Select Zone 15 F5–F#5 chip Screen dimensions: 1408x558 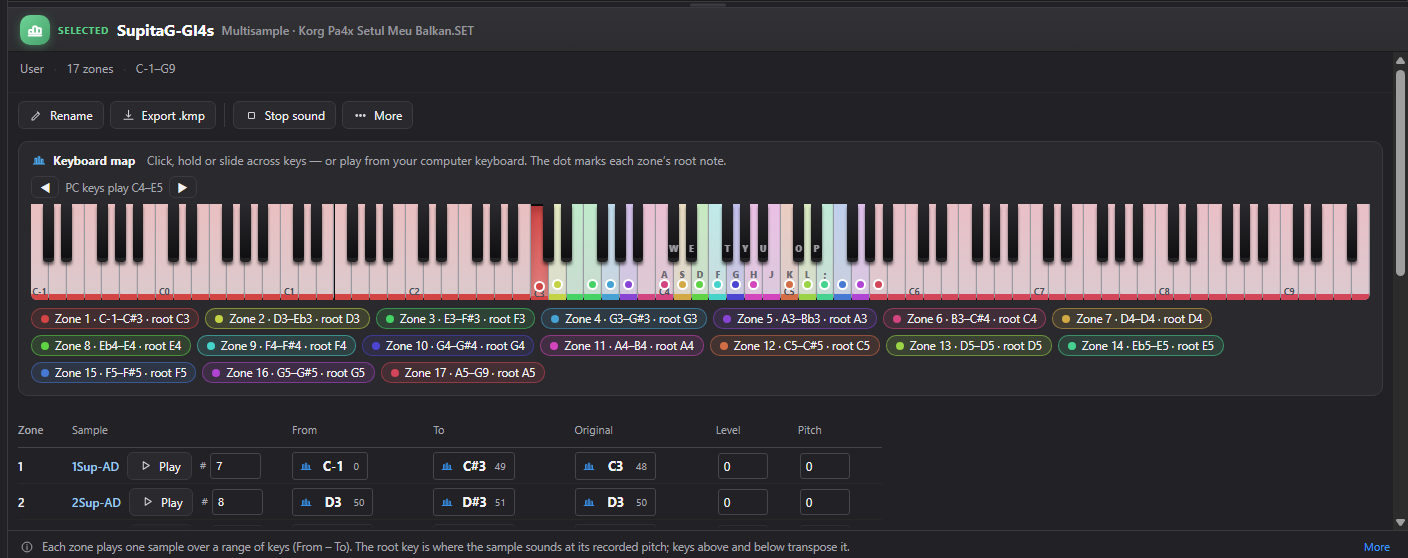[x=113, y=373]
